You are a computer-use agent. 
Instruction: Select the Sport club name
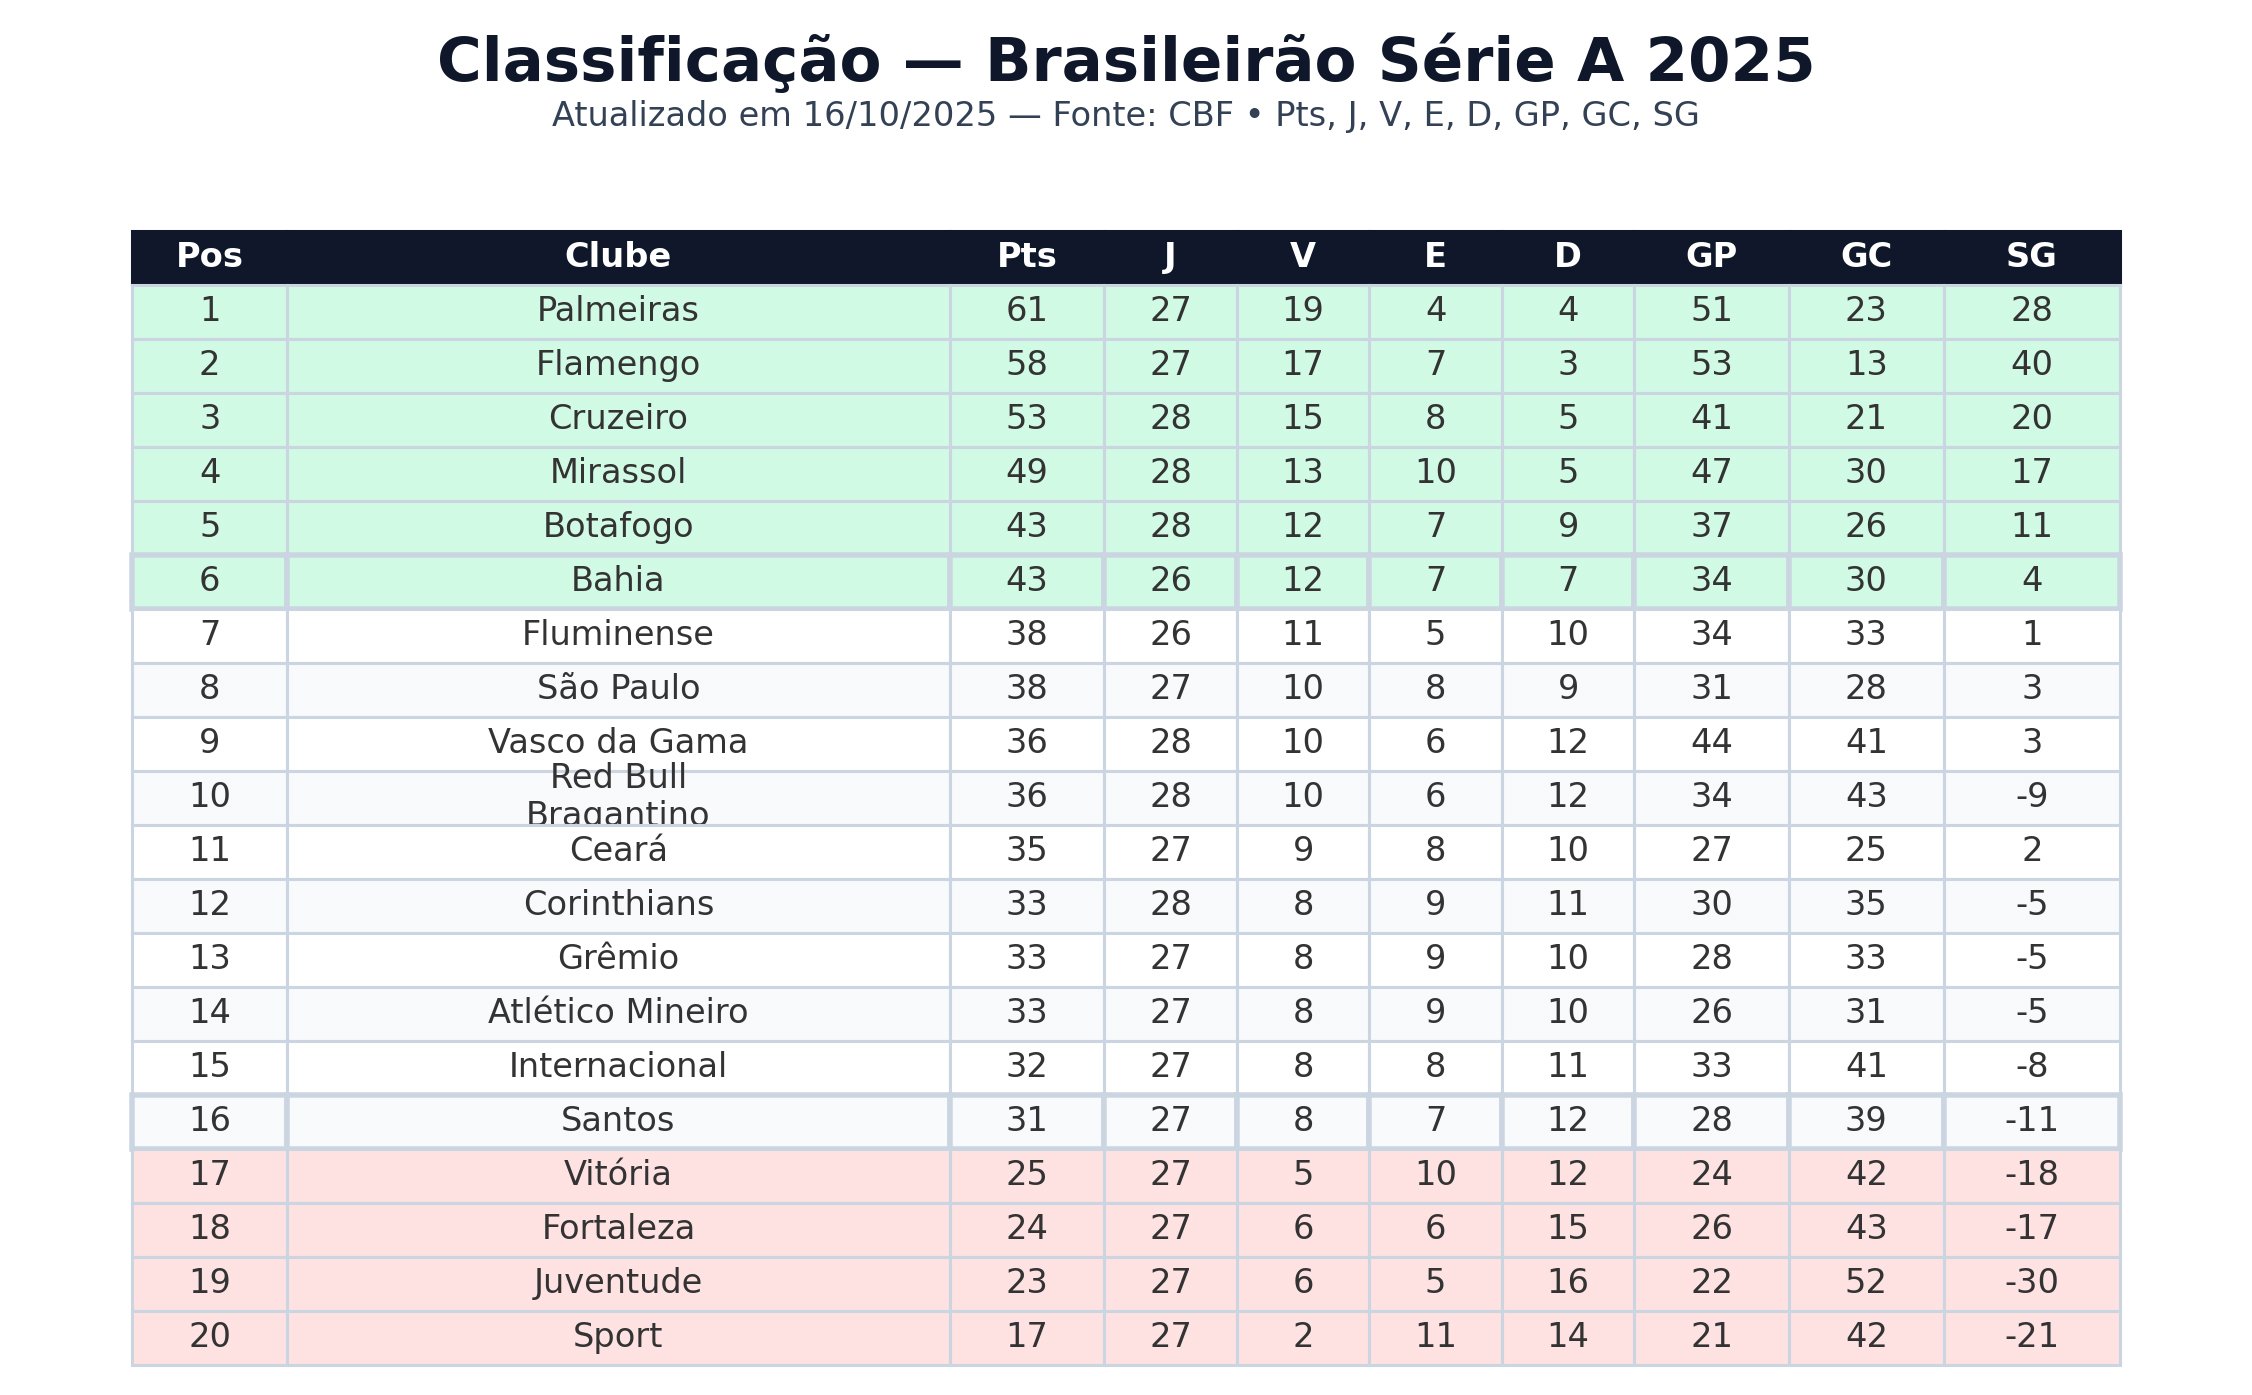tap(617, 1337)
